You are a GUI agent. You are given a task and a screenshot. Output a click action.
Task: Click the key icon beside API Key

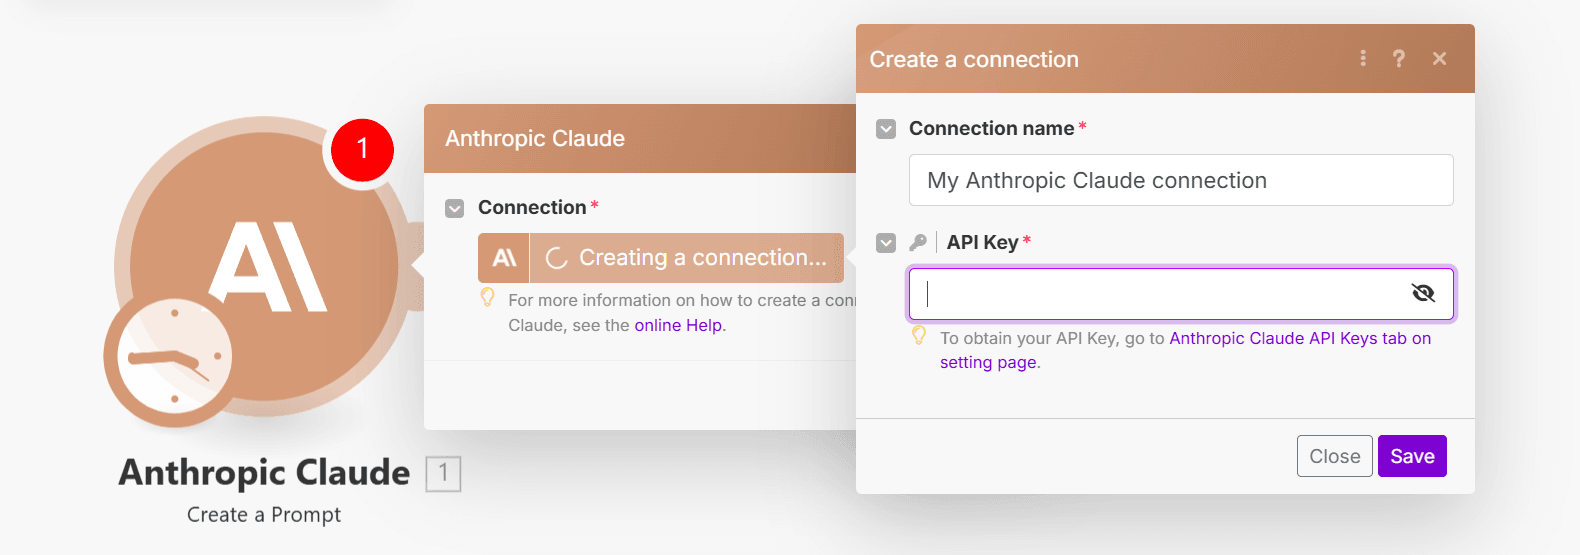point(917,242)
